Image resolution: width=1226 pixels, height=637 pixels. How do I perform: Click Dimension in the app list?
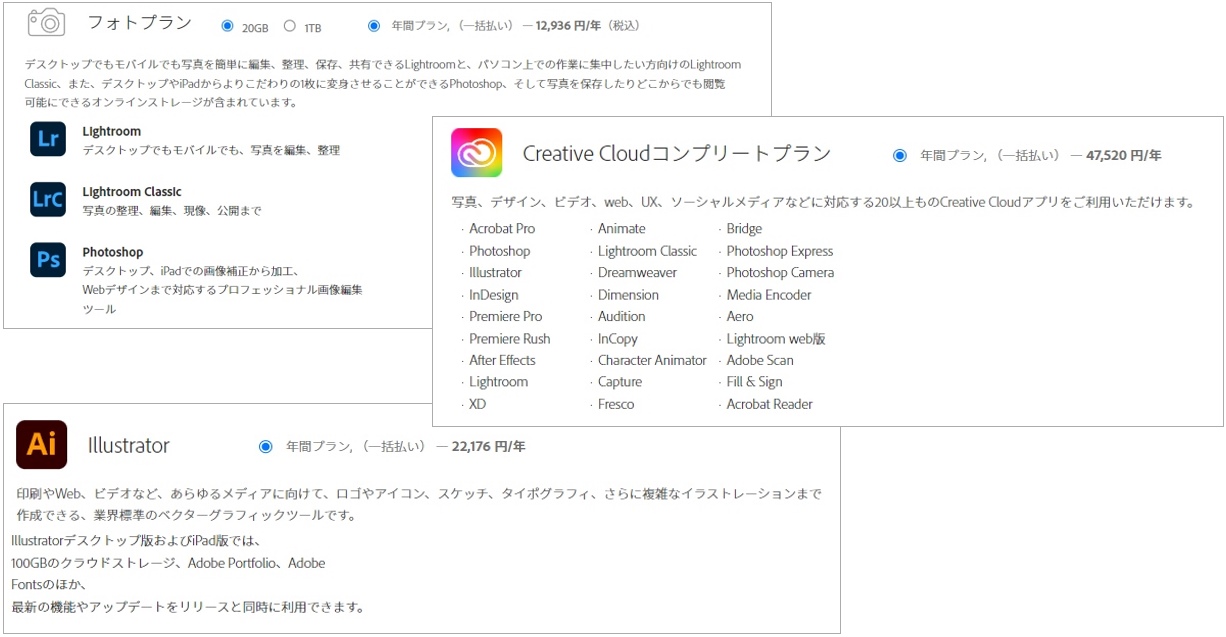629,295
